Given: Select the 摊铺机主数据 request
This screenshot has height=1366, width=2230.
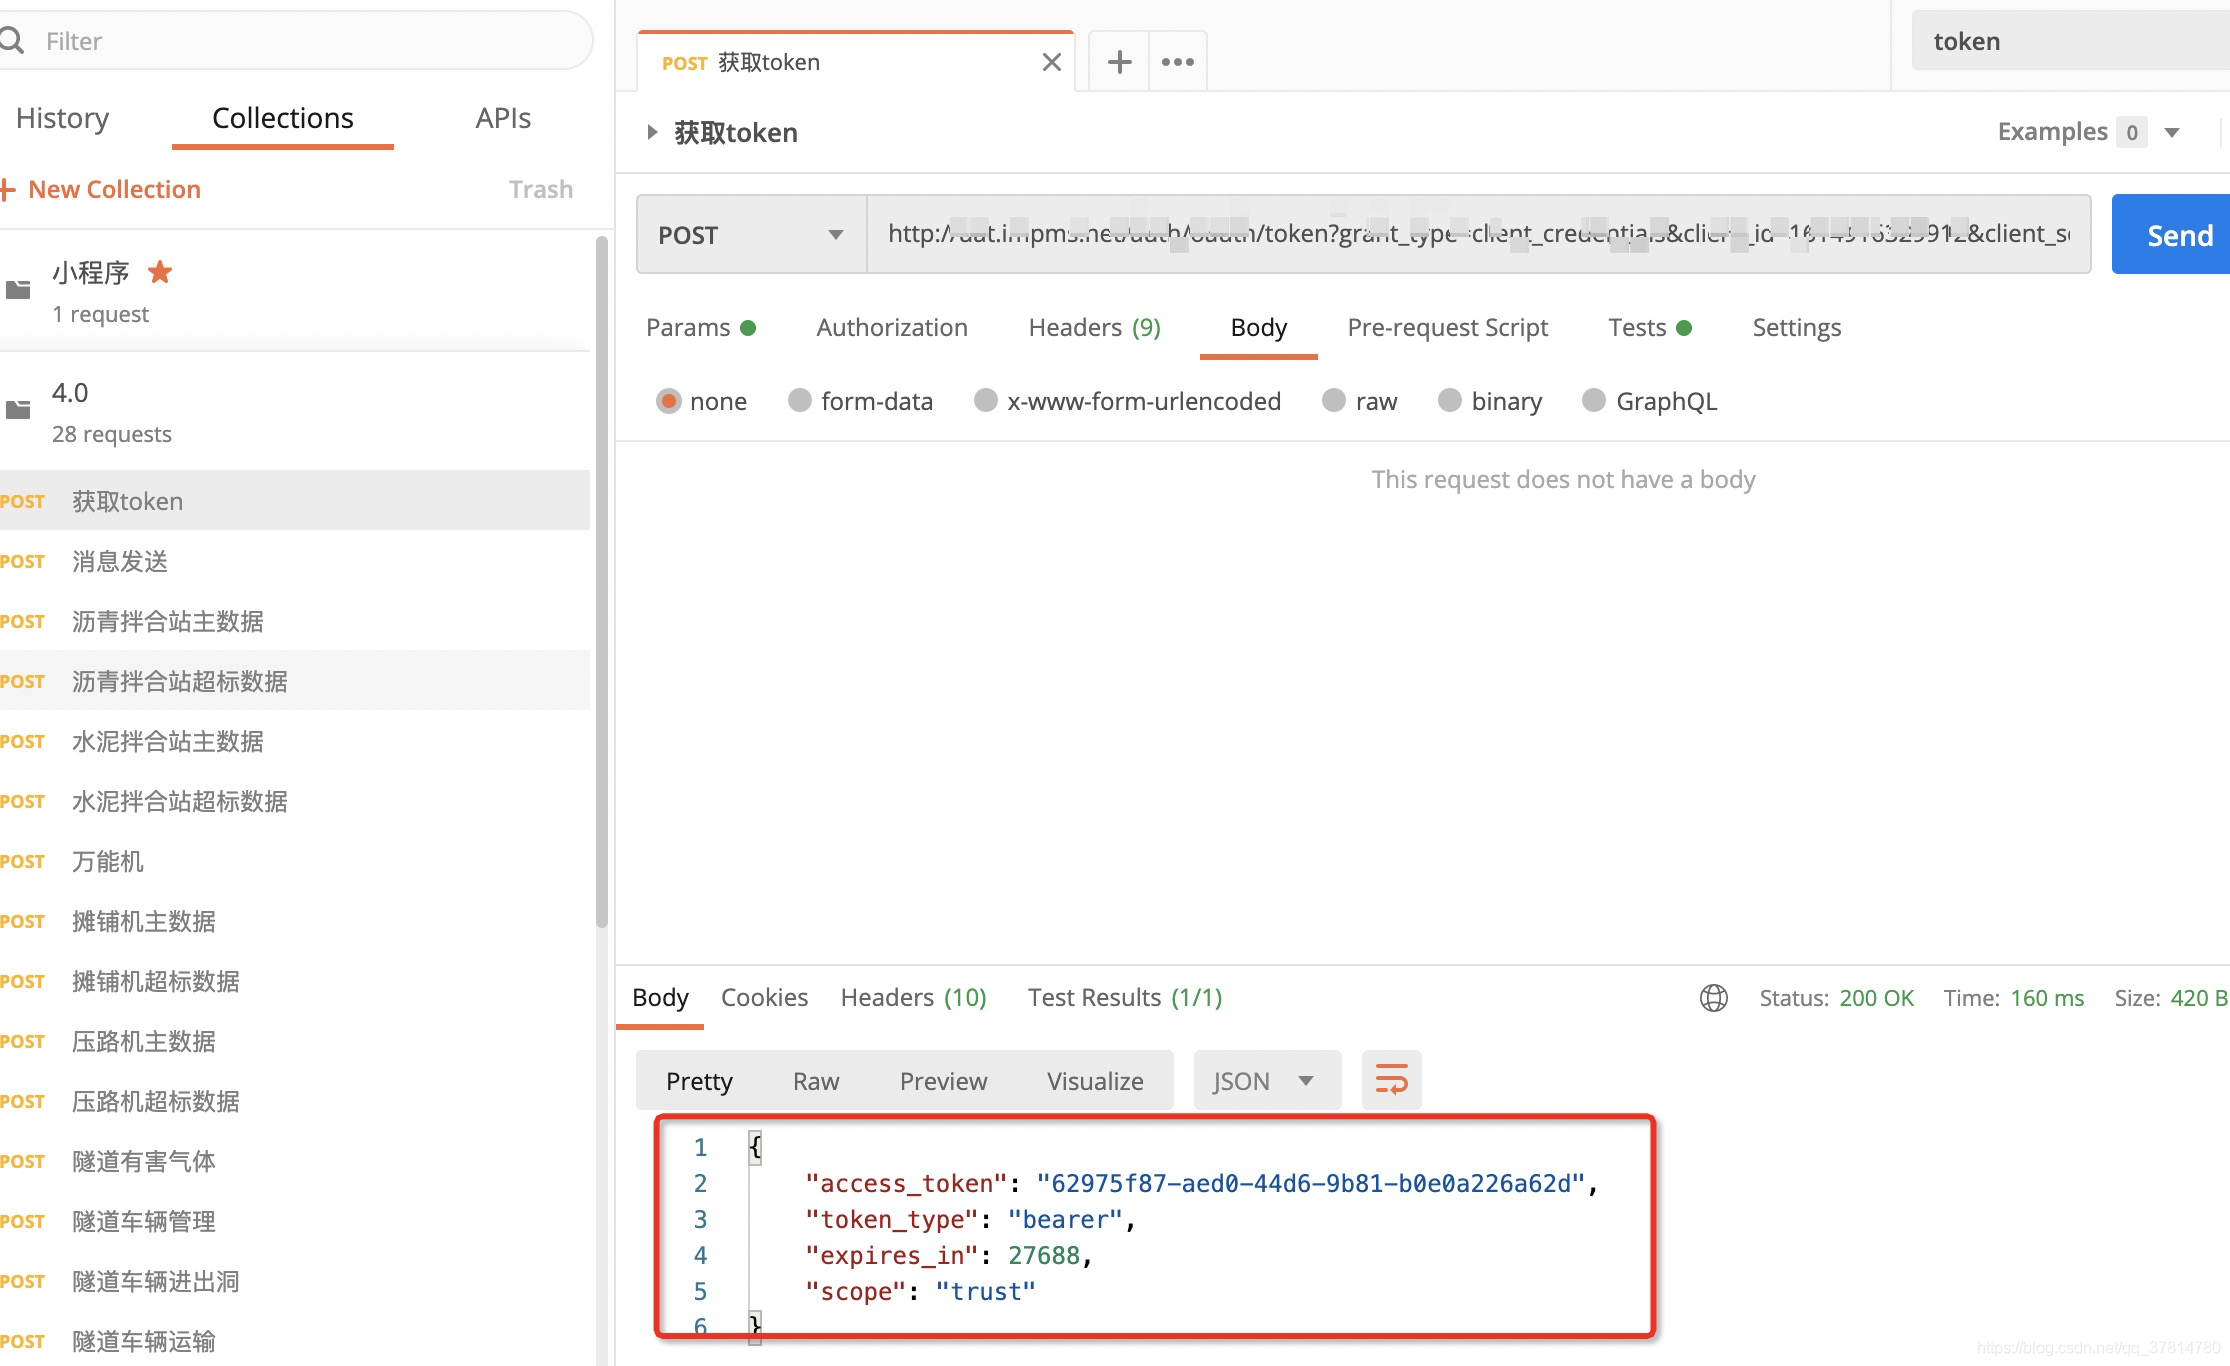Looking at the screenshot, I should (295, 921).
